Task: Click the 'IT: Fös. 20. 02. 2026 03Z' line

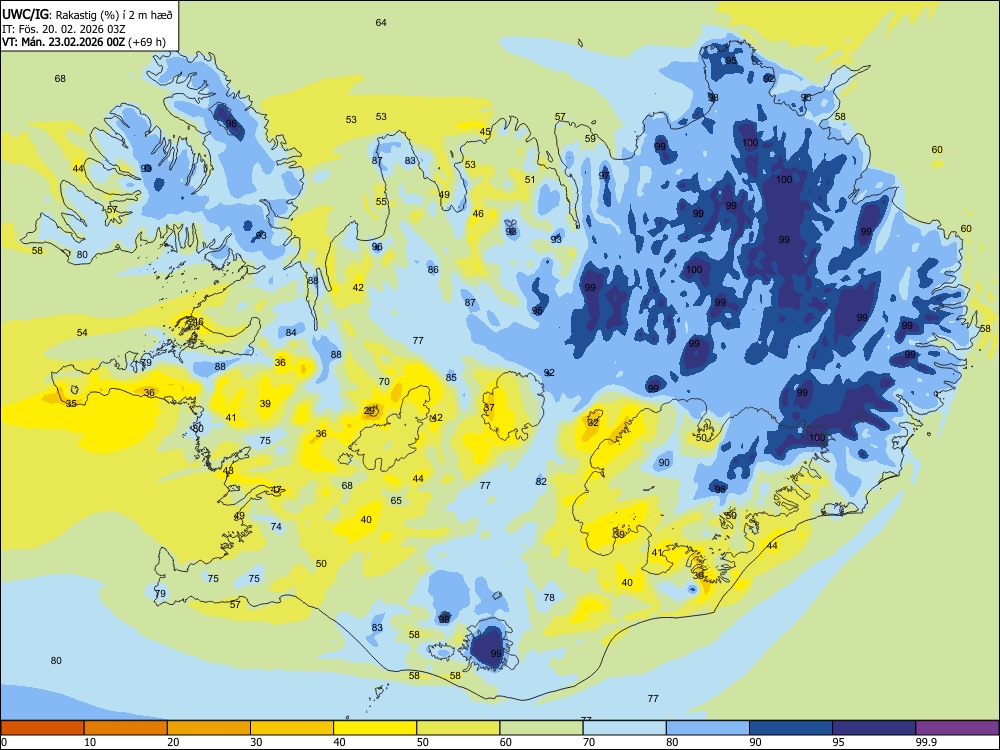Action: (64, 29)
